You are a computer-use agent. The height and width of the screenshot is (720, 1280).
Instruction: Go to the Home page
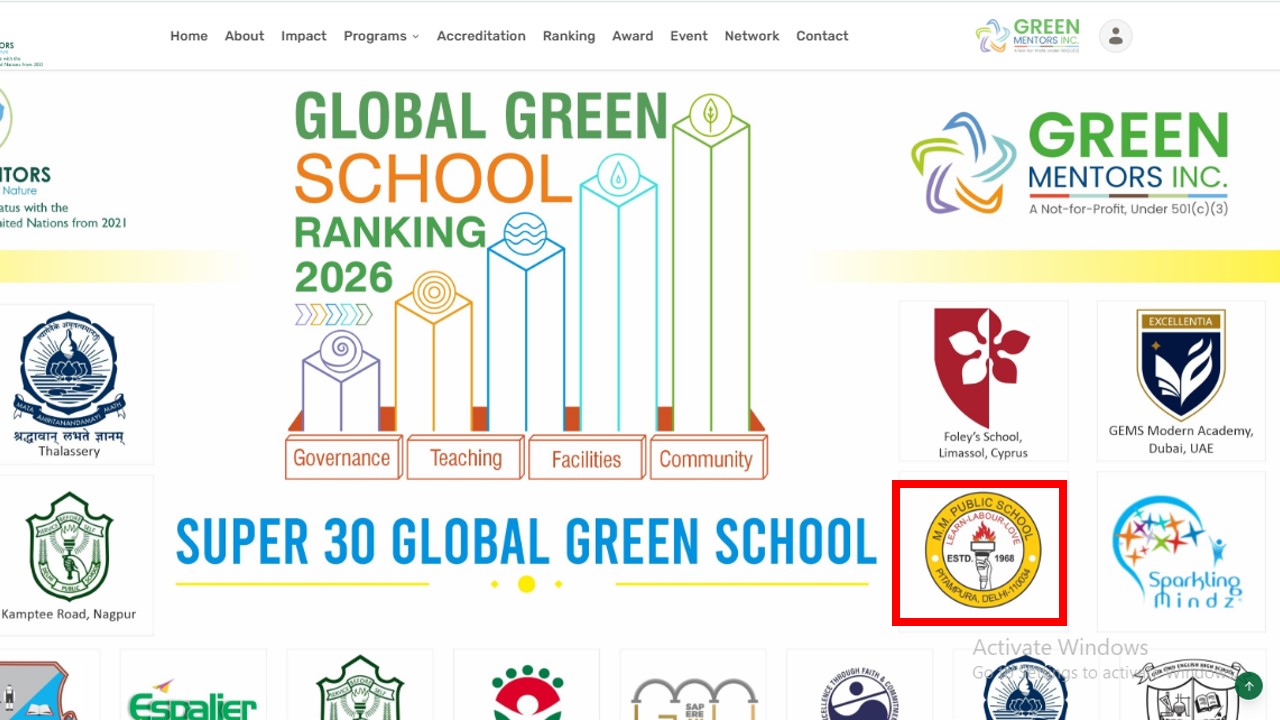189,36
